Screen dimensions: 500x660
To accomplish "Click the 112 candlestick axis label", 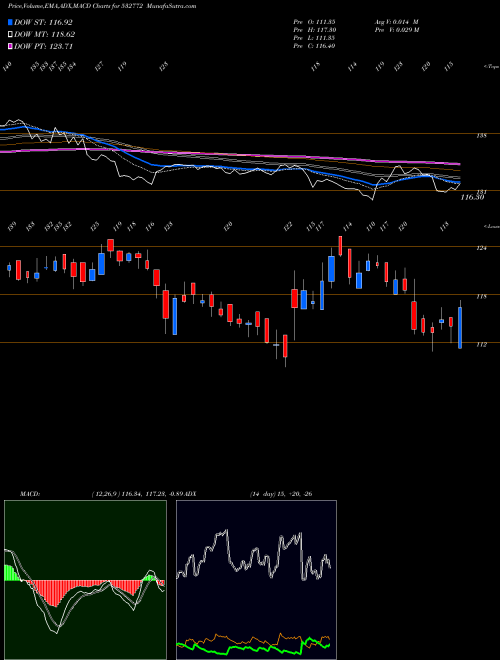I will [x=482, y=344].
